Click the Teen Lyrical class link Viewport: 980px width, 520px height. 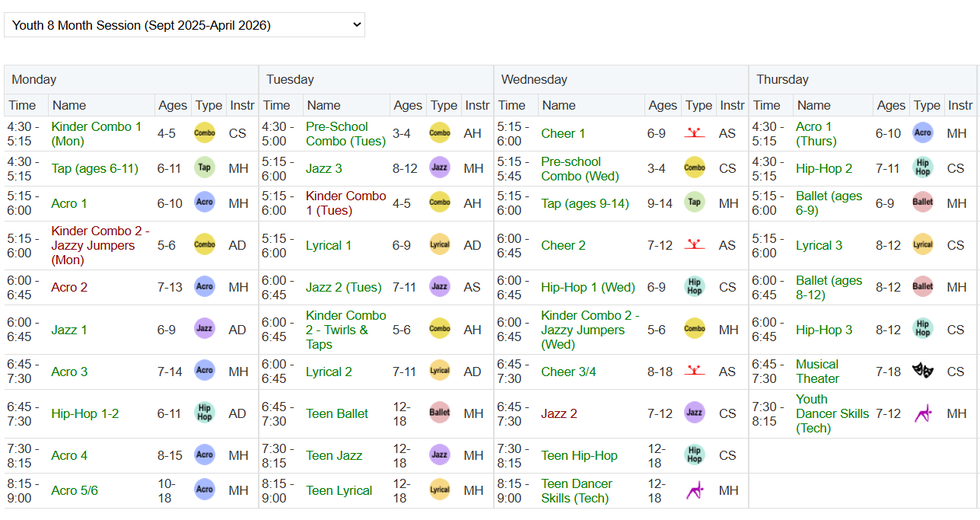(339, 491)
